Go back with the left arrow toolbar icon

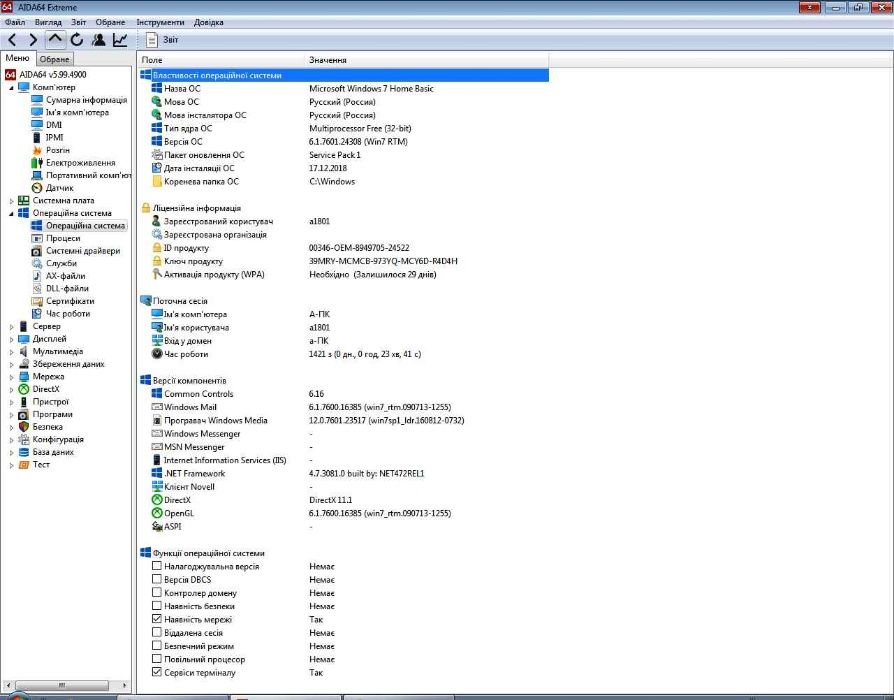coord(12,40)
